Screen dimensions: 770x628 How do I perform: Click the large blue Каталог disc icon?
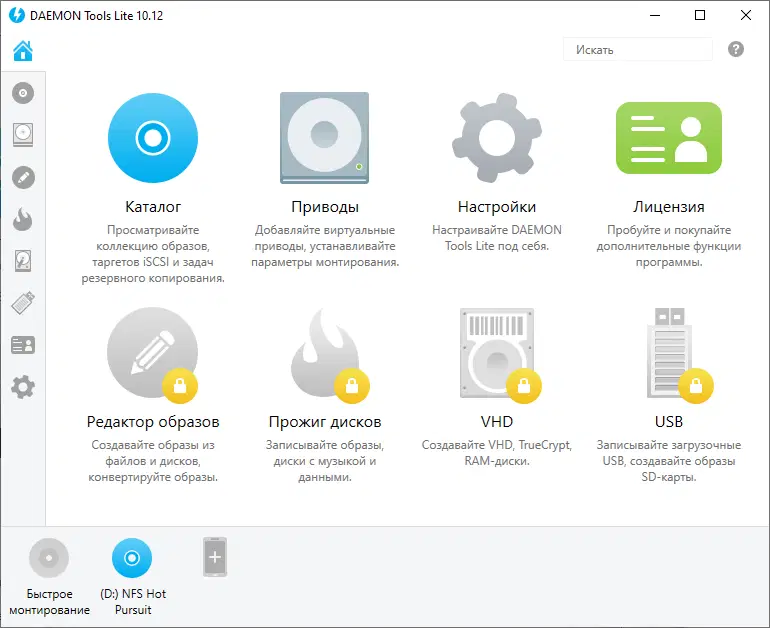tap(153, 138)
